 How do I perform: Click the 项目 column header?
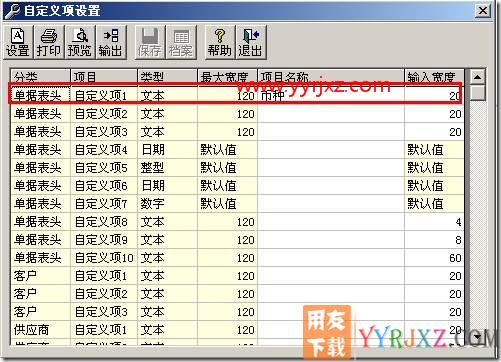click(x=104, y=77)
